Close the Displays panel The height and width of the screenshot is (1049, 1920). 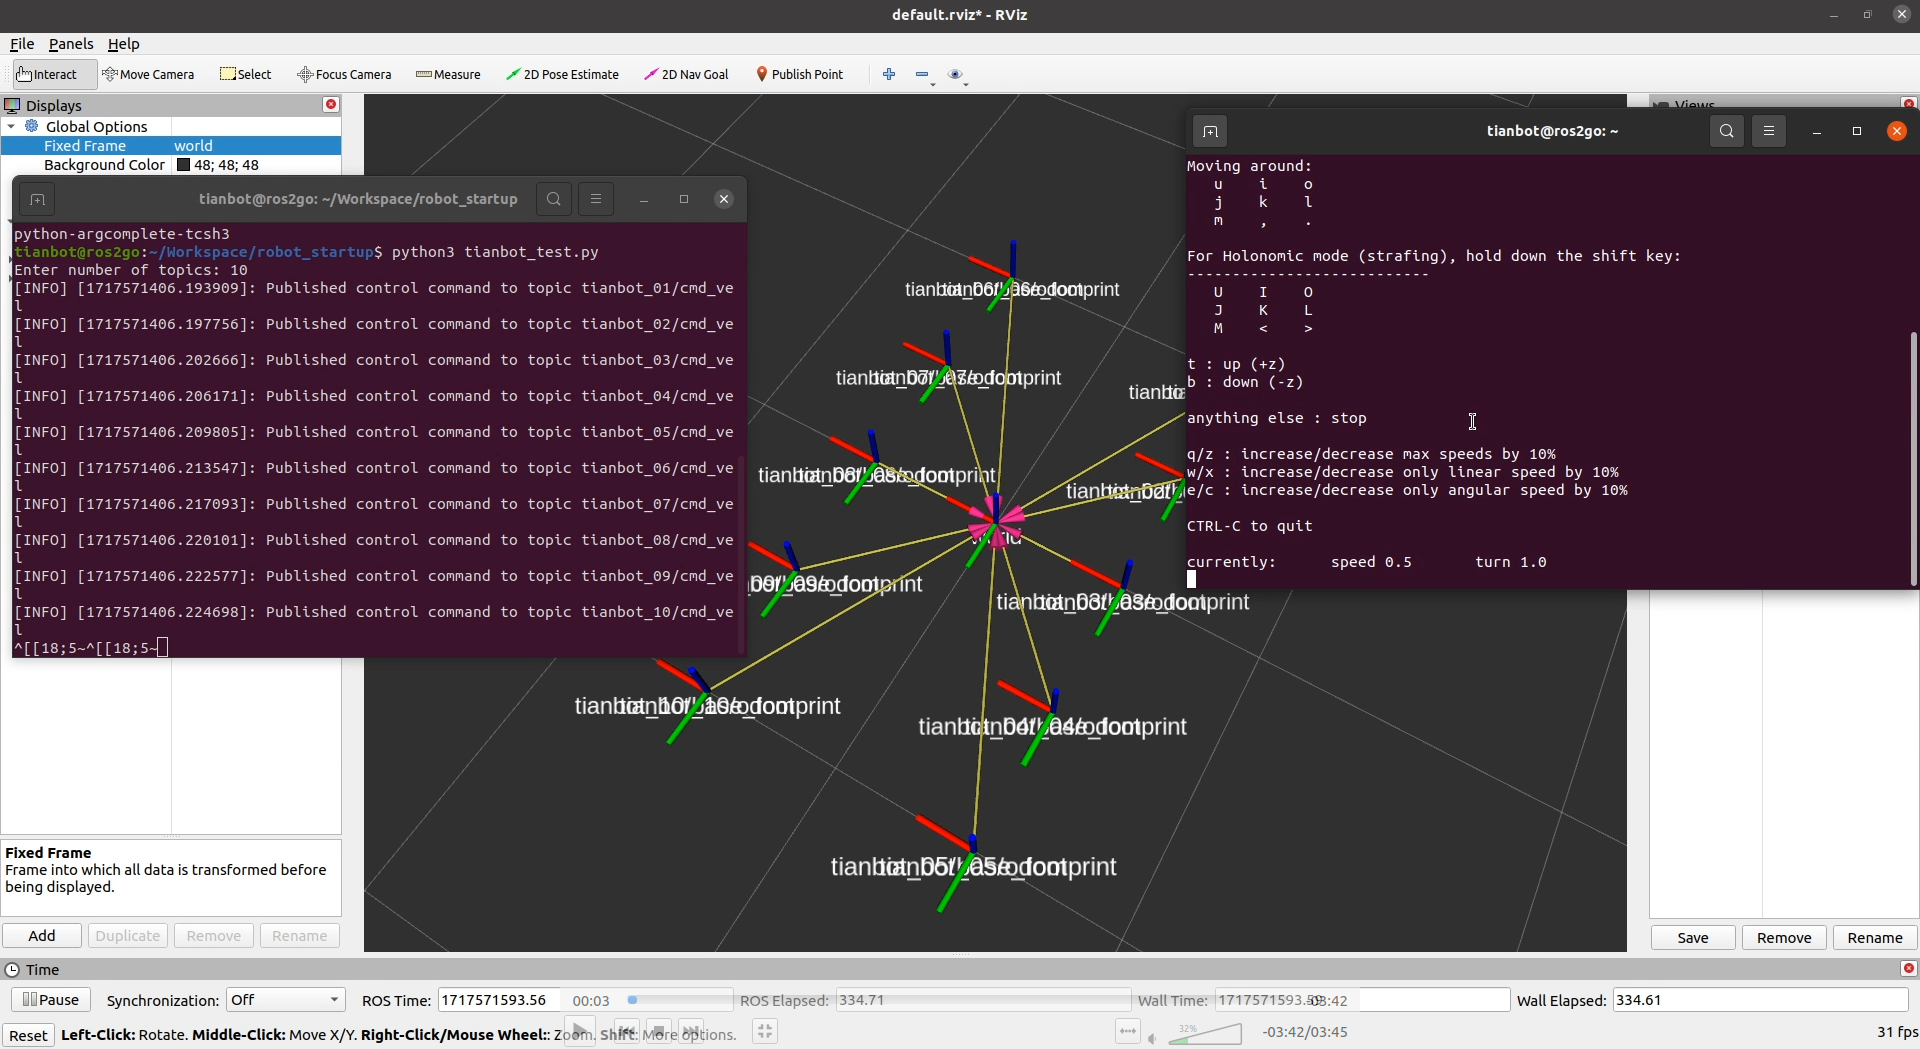point(331,104)
